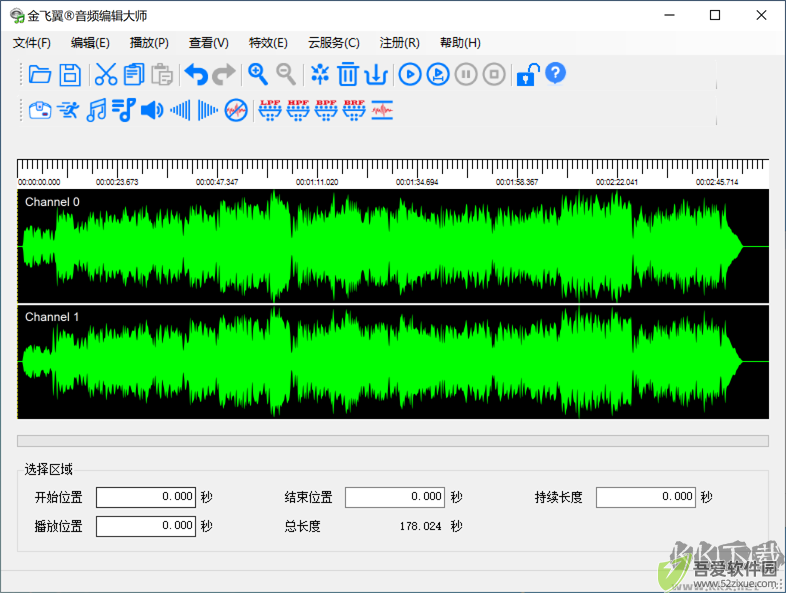Copy the selected audio
786x593 pixels.
tap(134, 74)
